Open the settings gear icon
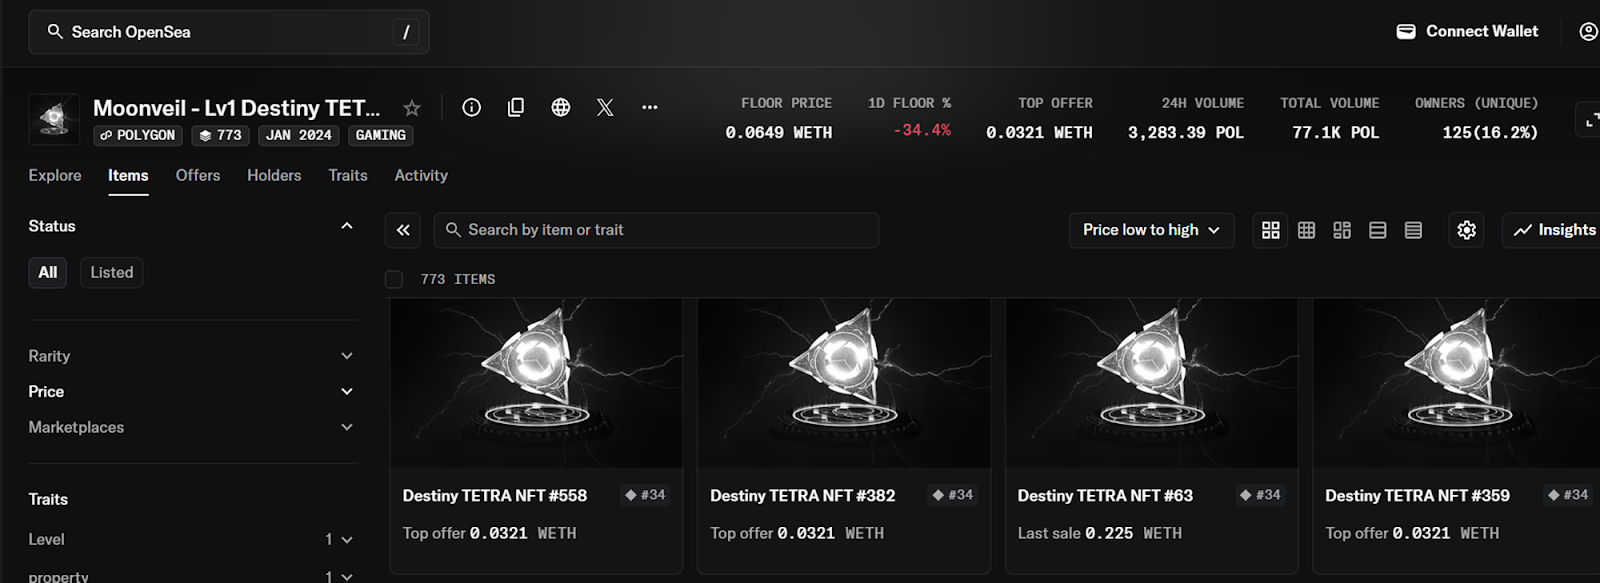Screen dimensions: 1600x583 pos(1466,230)
